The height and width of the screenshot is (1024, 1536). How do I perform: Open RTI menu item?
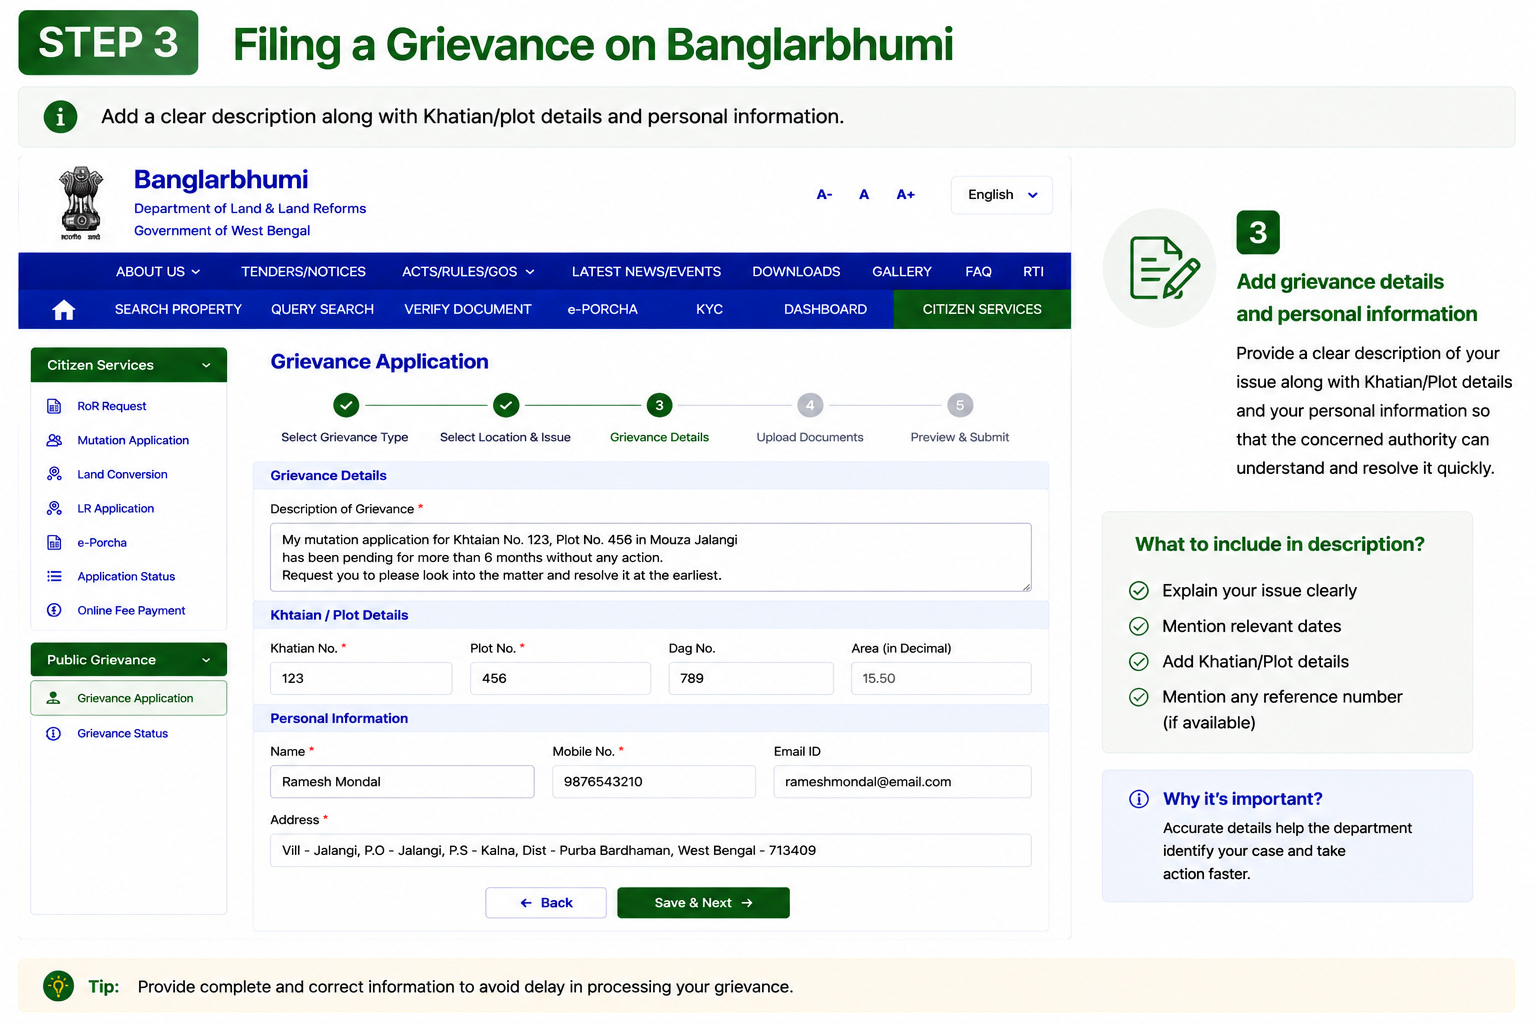pos(1033,272)
